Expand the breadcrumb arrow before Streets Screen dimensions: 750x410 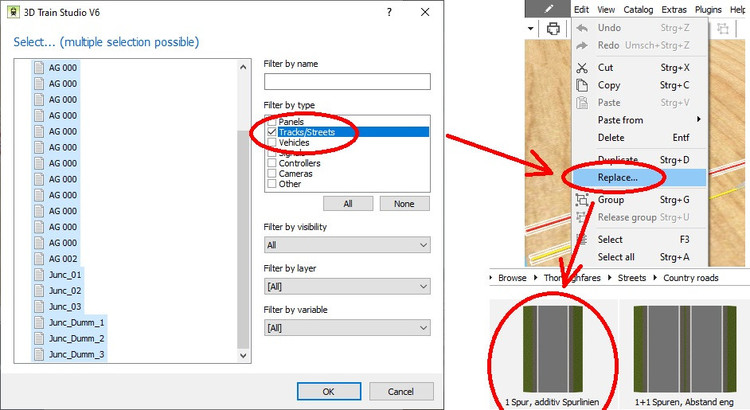pos(610,277)
